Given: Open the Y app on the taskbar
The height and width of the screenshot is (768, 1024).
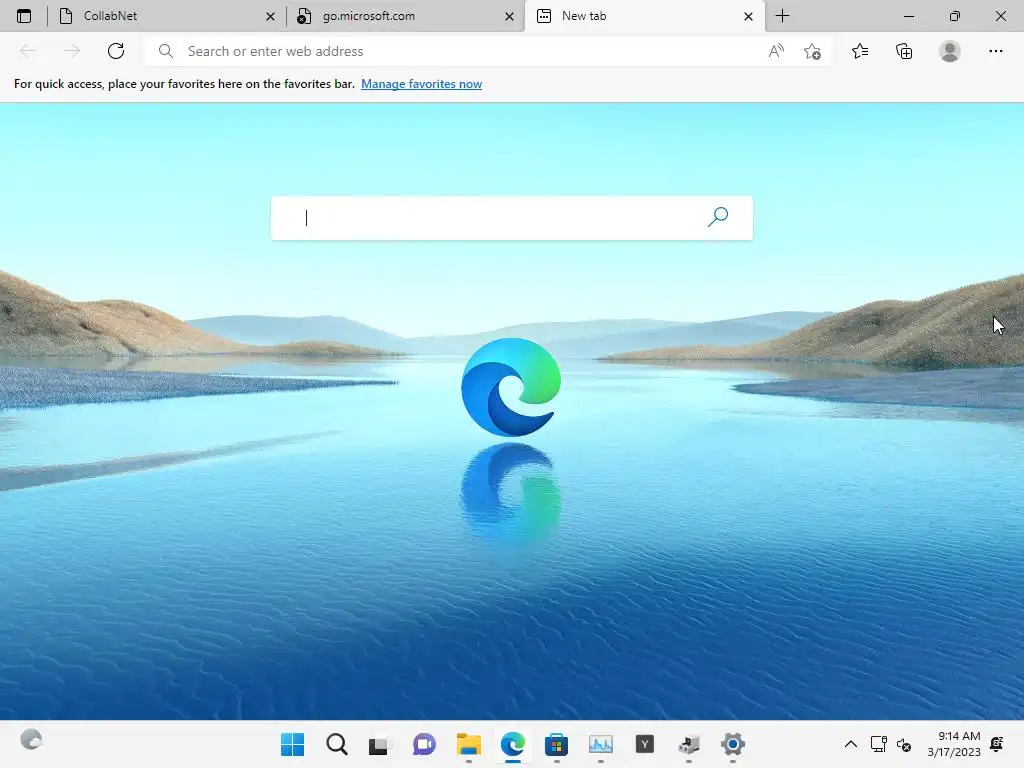Looking at the screenshot, I should 645,744.
